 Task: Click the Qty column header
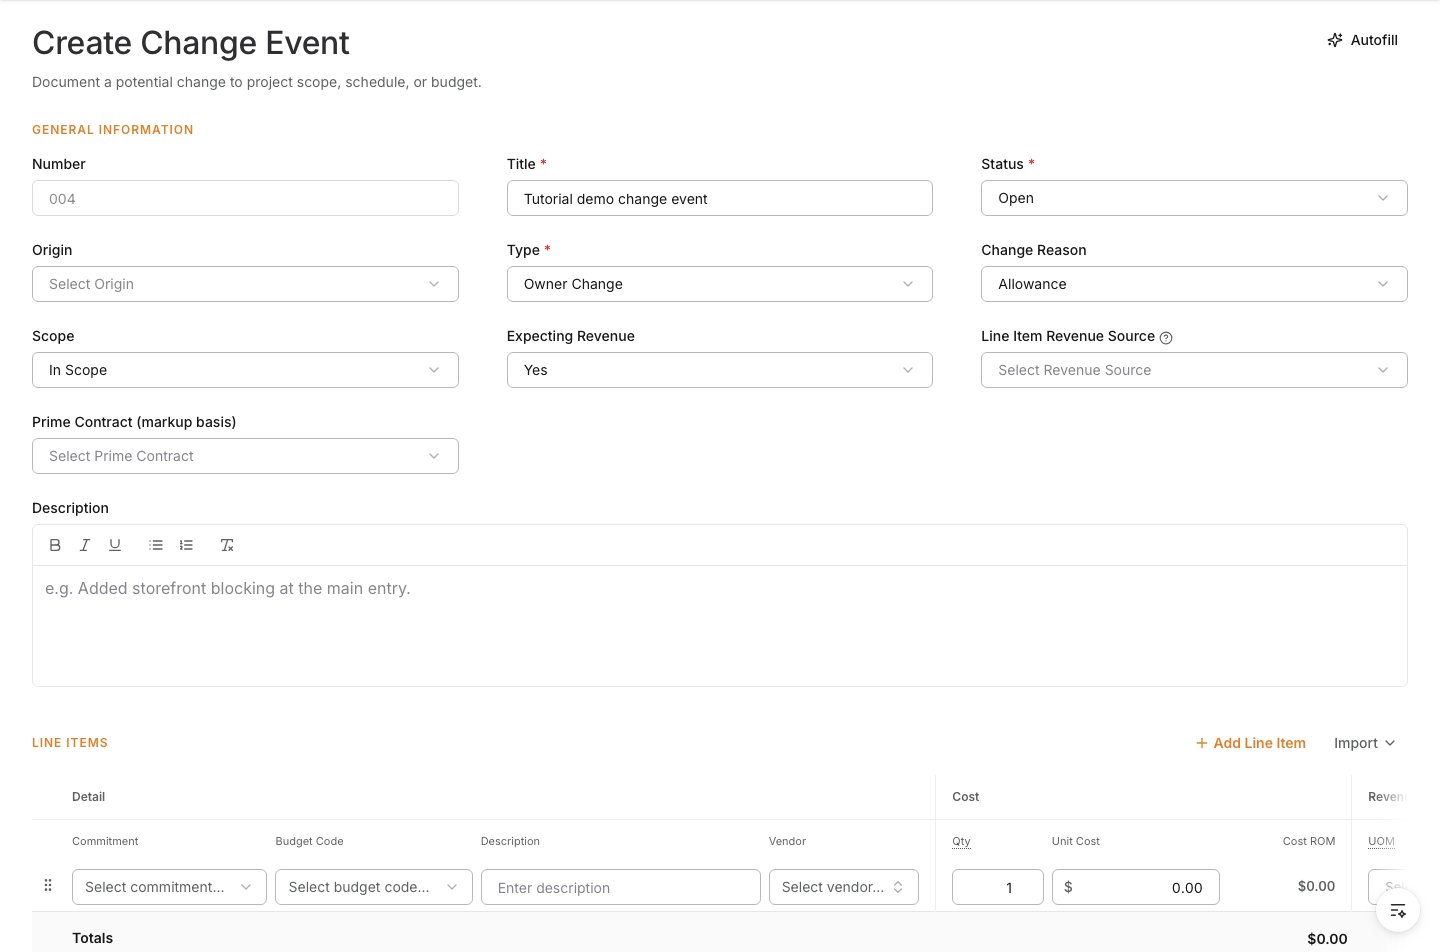point(961,841)
